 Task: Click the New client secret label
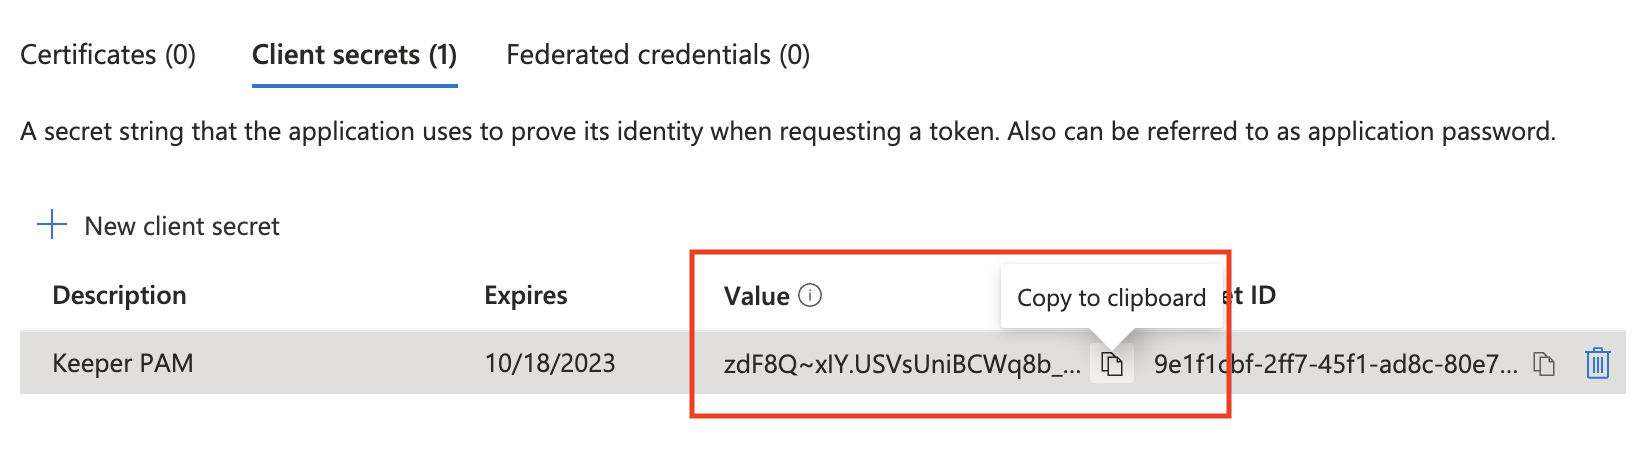pos(182,226)
